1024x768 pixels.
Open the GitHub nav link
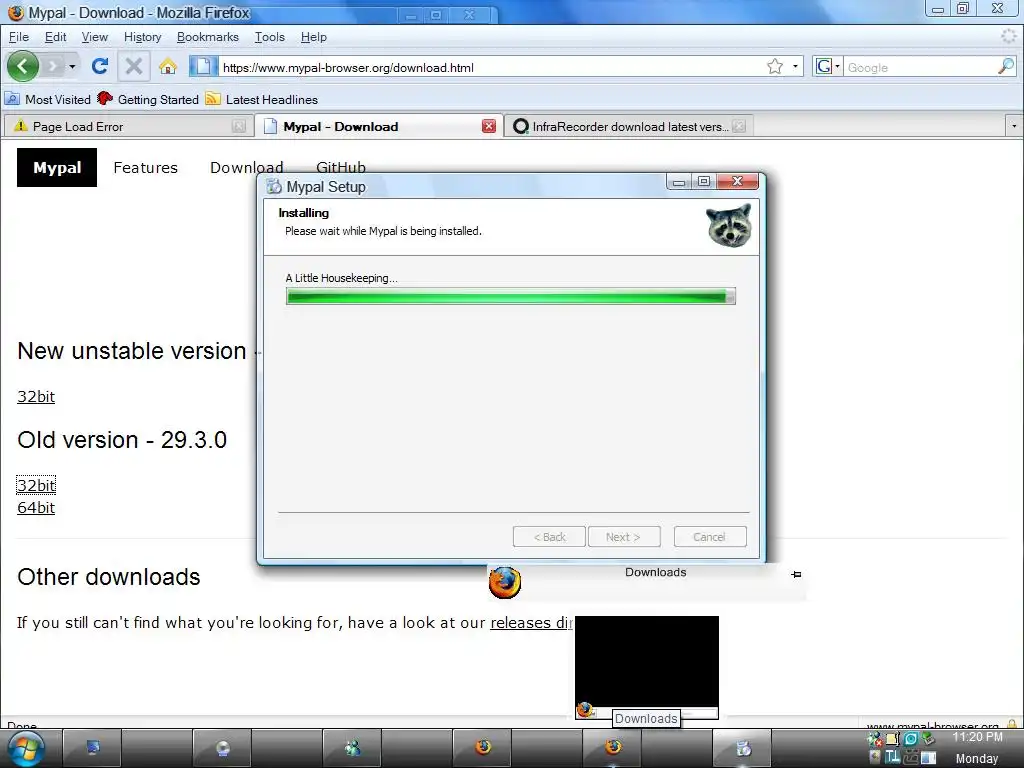pos(340,168)
